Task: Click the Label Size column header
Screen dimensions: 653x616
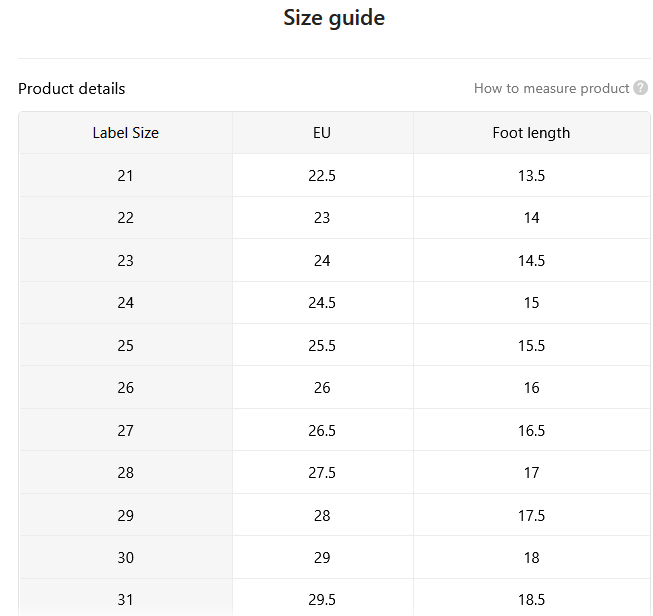Action: [125, 133]
